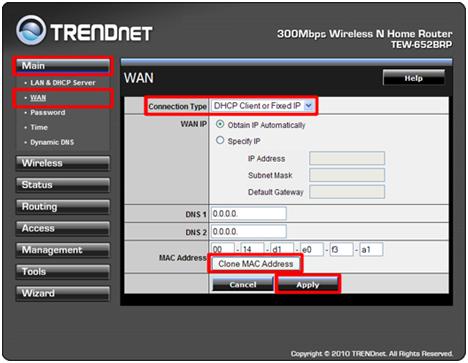Click the DNS 2 input field

click(x=249, y=231)
